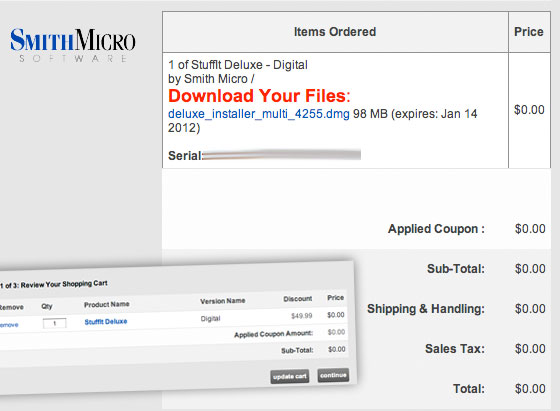Viewport: 560px width, 411px height.
Task: Click the Shipping & Handling label
Action: pos(426,309)
